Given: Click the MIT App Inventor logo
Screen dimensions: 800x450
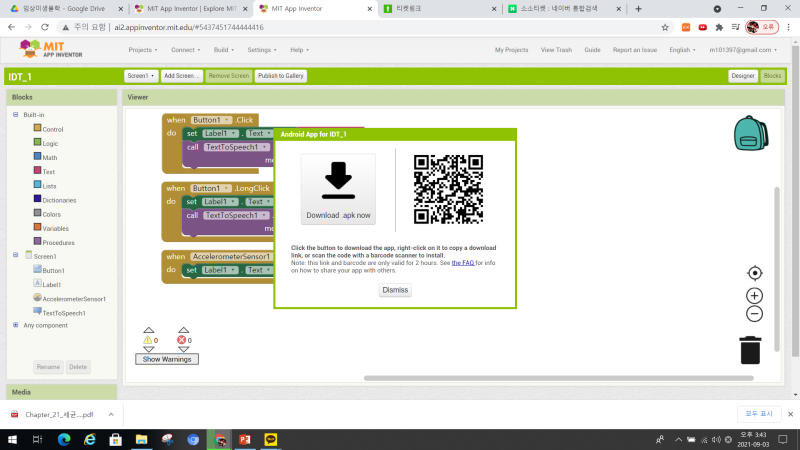Looking at the screenshot, I should (x=50, y=49).
